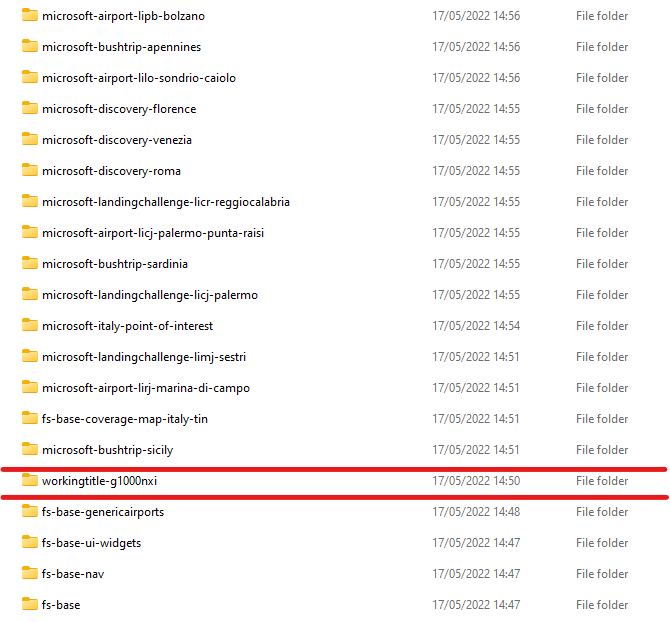Select the microsoft-airport-lilo-sondrio-caiolo name
This screenshot has width=670, height=622.
tap(139, 78)
